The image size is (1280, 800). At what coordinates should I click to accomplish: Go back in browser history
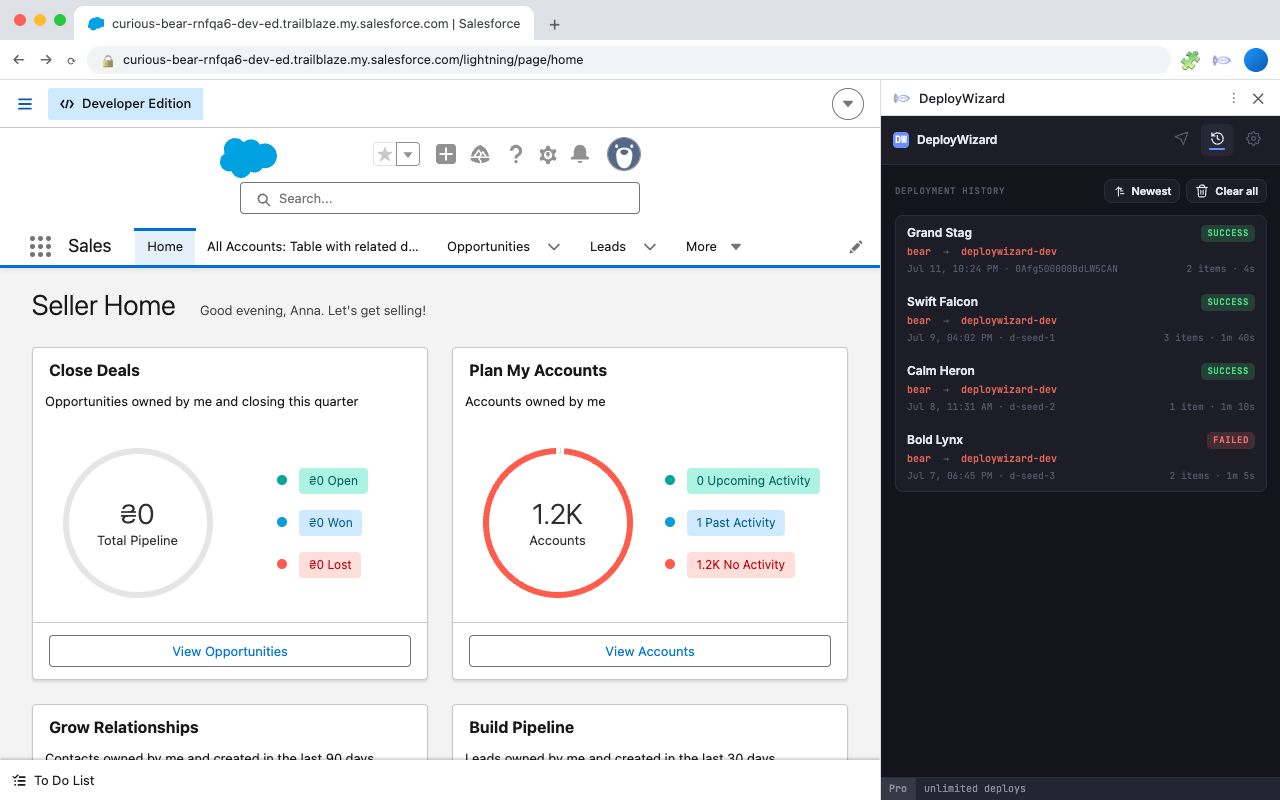click(x=18, y=60)
